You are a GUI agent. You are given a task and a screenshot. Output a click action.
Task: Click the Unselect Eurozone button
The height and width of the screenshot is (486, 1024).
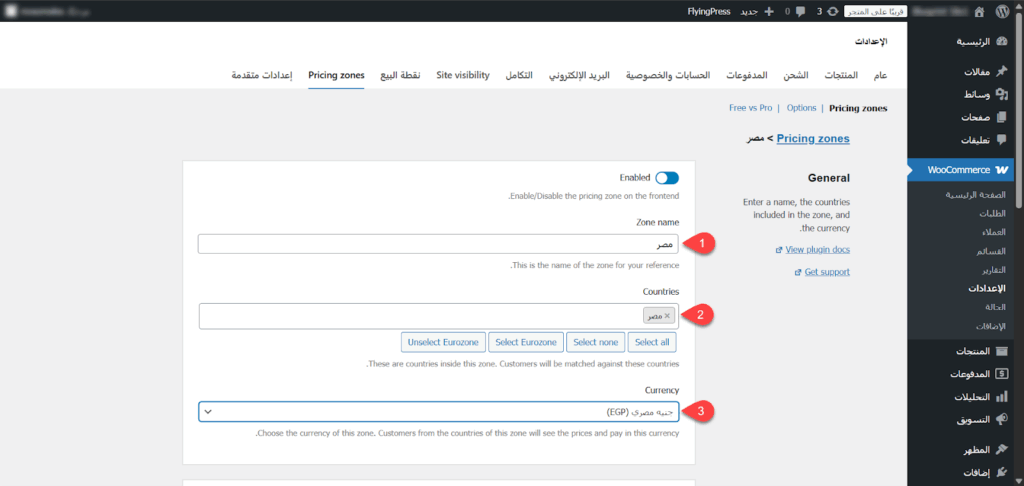(x=444, y=342)
